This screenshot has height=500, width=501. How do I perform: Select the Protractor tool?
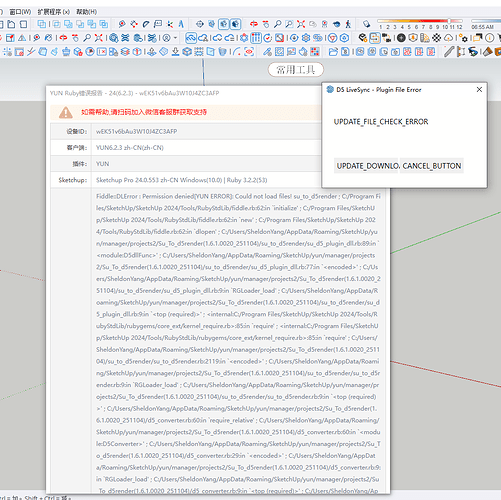[146, 24]
